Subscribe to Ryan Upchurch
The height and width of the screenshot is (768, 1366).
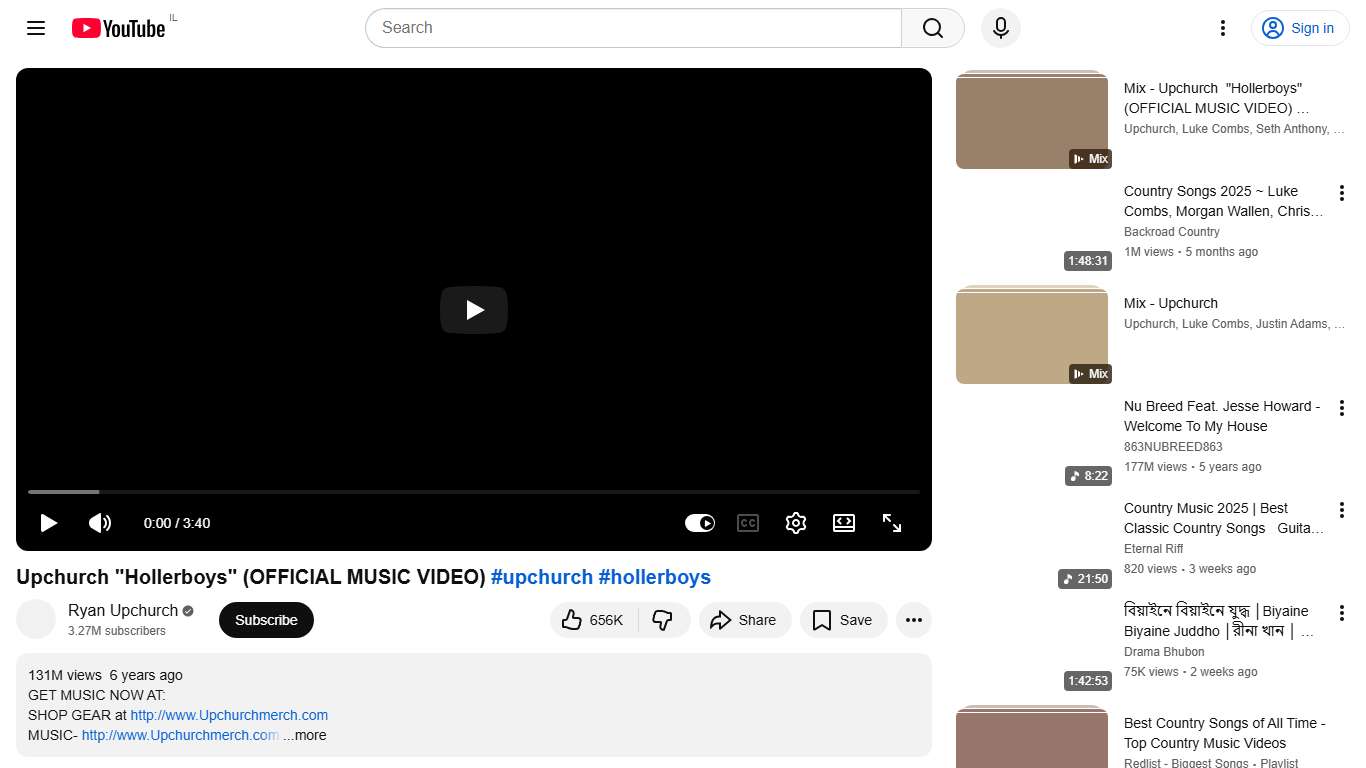pos(265,620)
